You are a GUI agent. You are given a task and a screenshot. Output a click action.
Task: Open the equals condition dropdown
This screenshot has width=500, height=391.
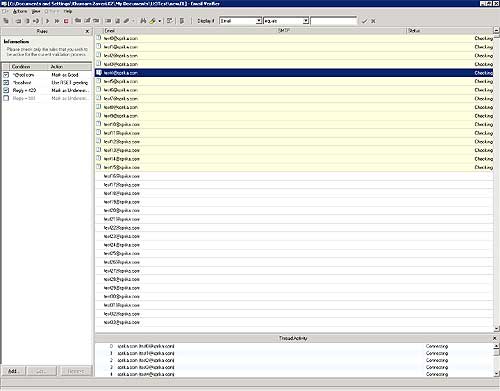[306, 21]
